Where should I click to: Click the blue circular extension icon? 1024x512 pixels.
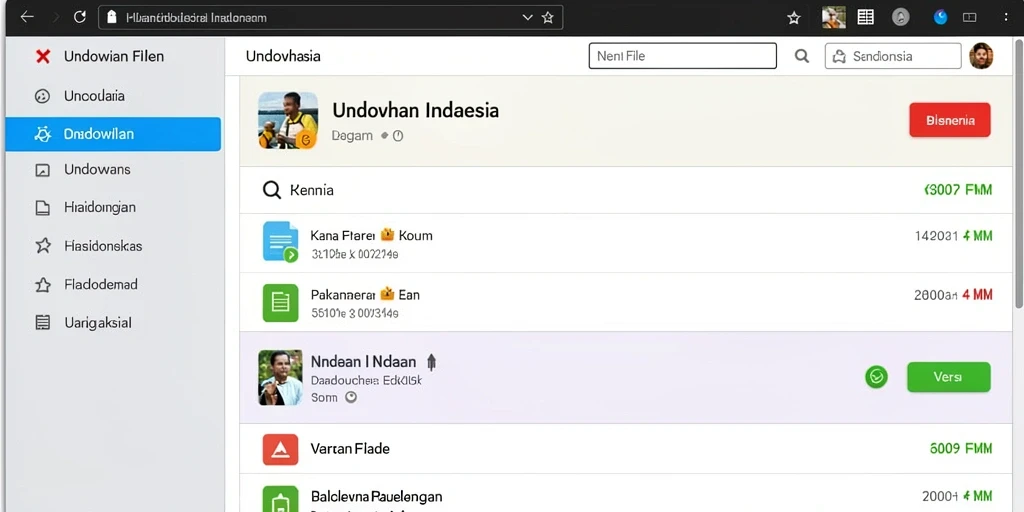(x=940, y=18)
